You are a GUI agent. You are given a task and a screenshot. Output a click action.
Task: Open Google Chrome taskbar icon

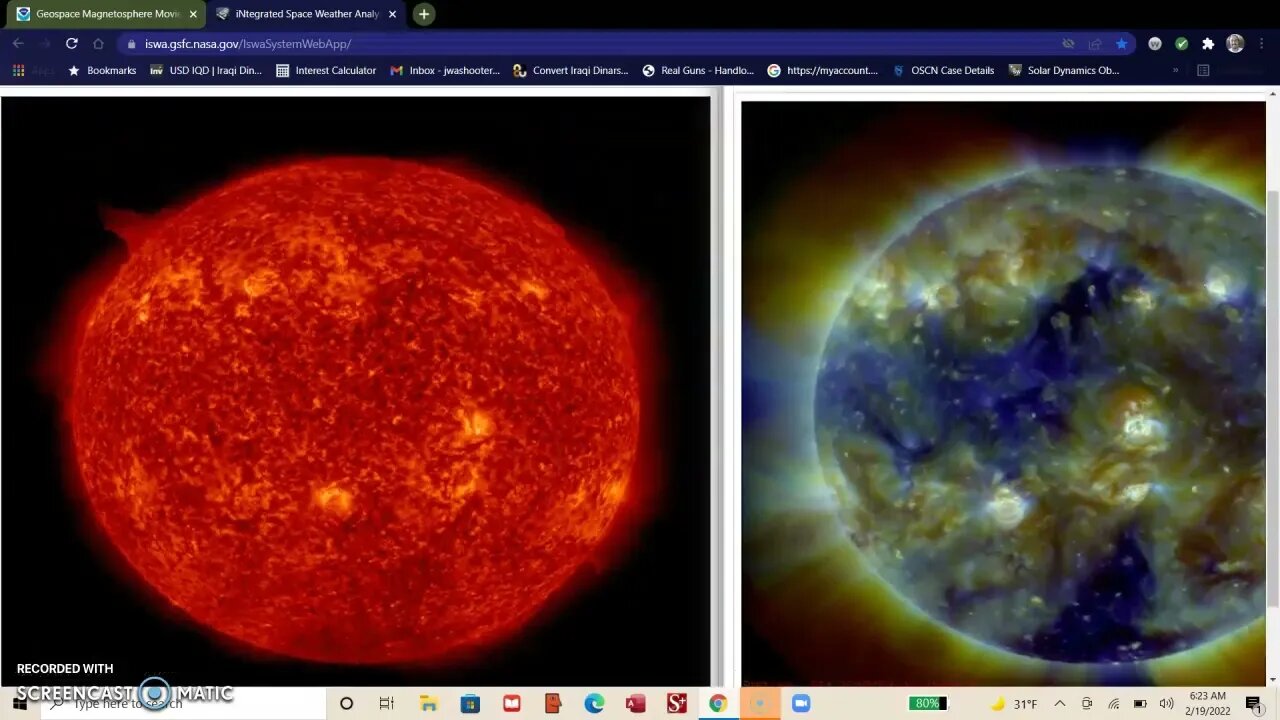tap(718, 704)
